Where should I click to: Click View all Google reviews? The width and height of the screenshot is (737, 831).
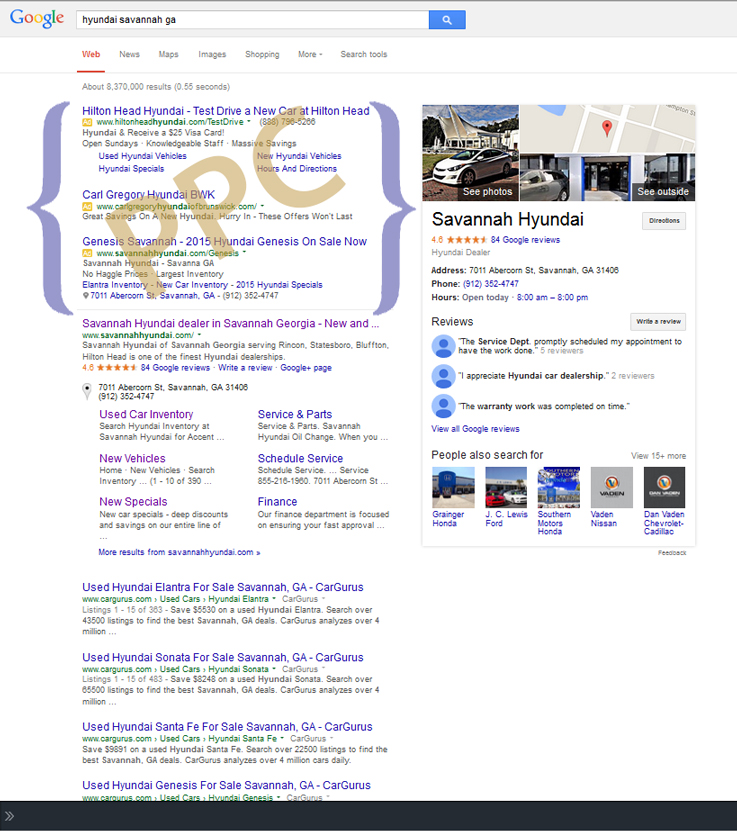click(475, 429)
